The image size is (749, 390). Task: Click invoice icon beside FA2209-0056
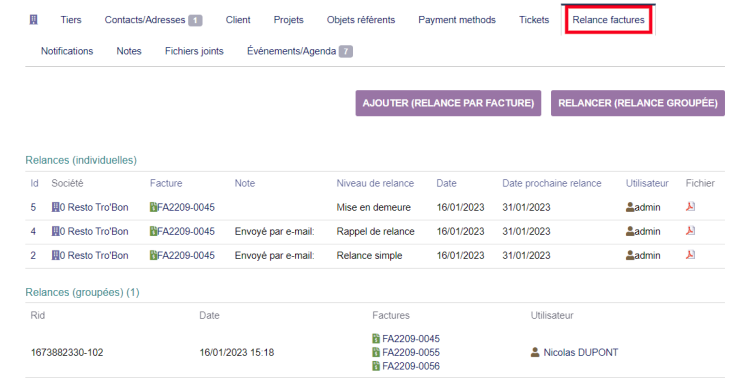pyautogui.click(x=376, y=366)
